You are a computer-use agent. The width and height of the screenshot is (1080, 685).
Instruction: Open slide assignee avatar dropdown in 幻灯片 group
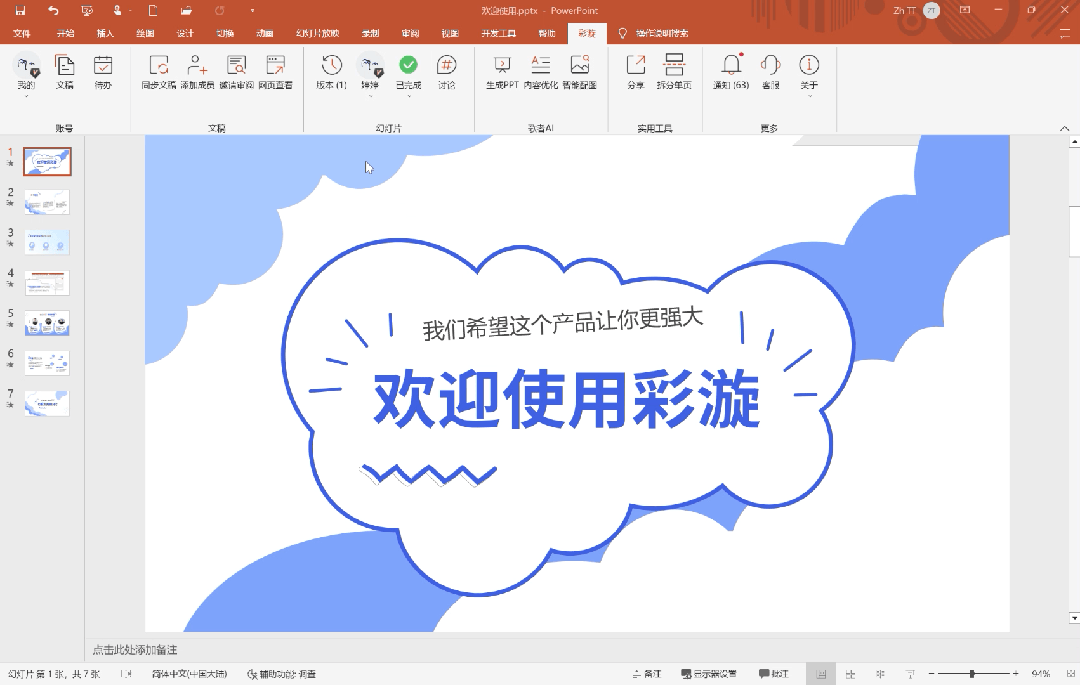coord(370,74)
